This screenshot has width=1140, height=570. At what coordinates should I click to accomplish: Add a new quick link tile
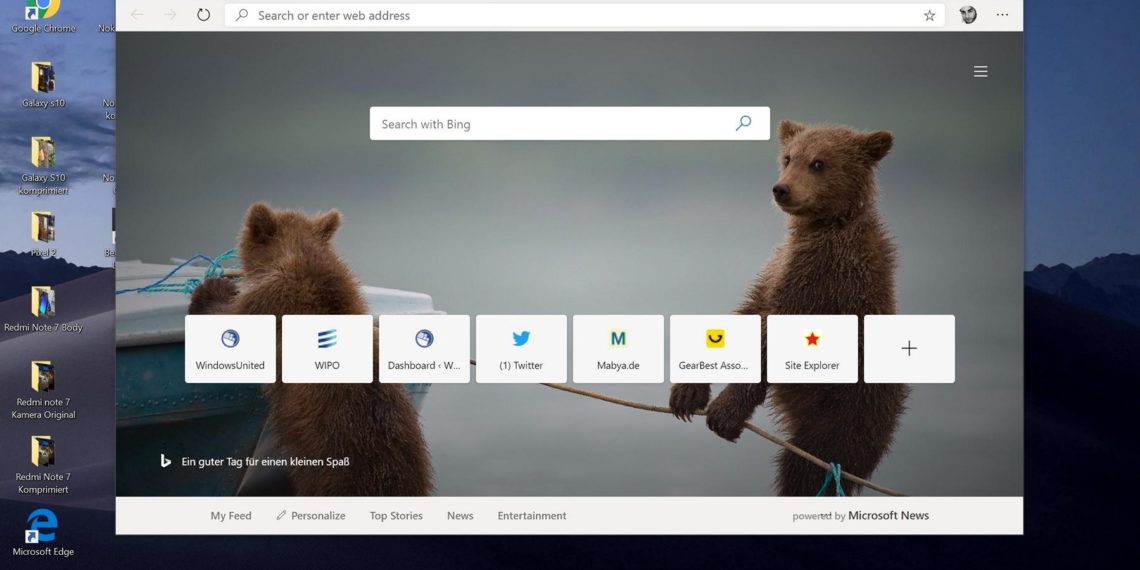909,349
